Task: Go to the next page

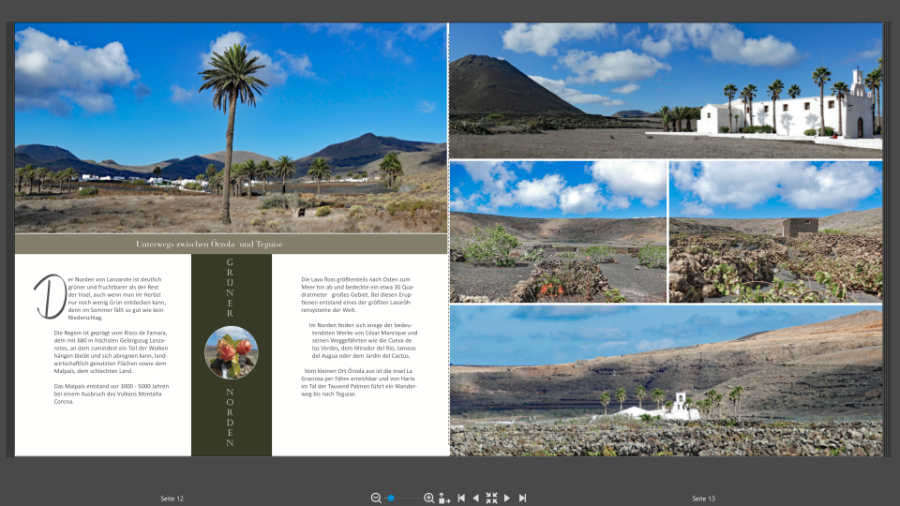Action: [507, 498]
